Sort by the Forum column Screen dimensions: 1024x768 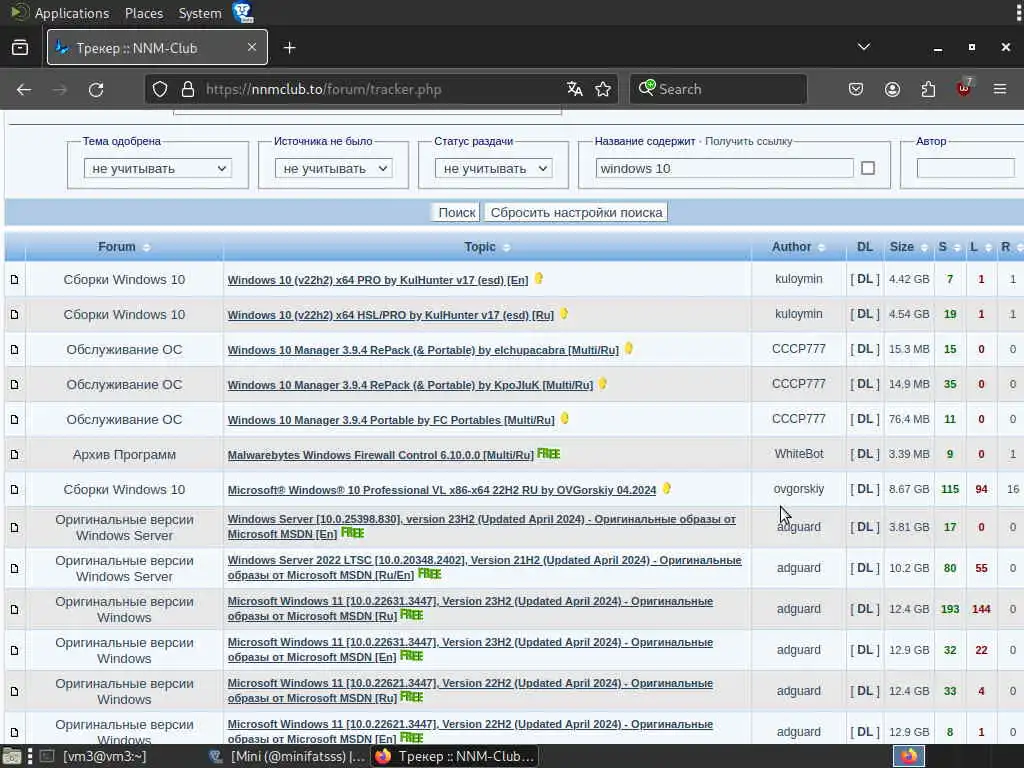117,247
